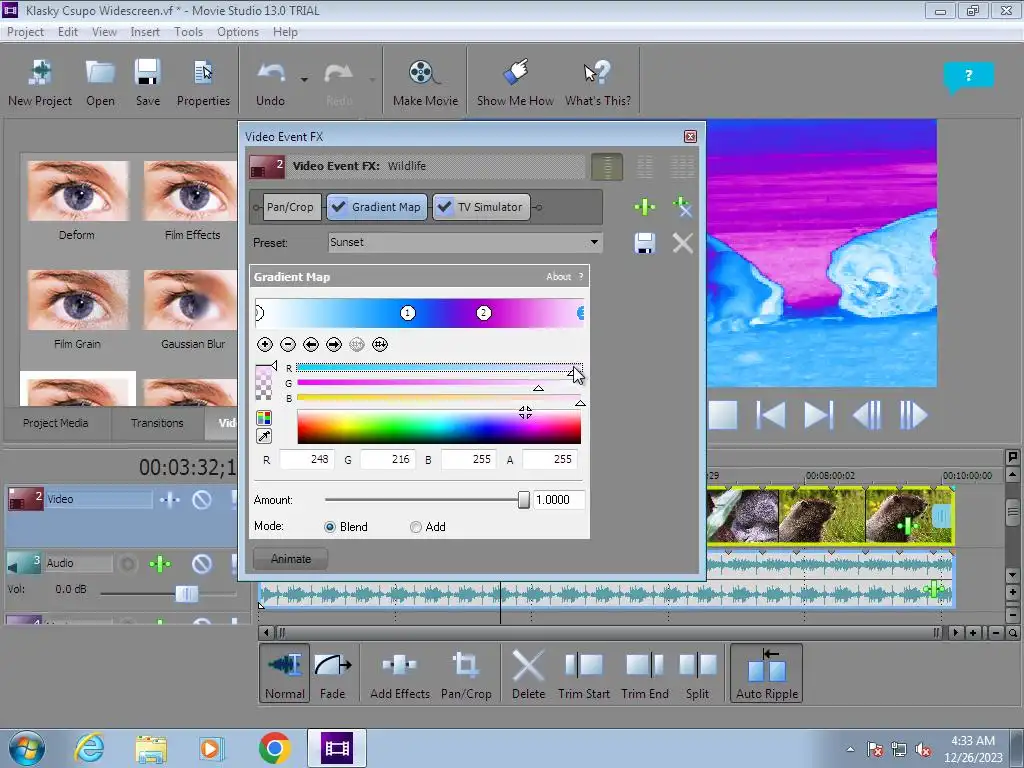Open Google Chrome from the taskbar
The height and width of the screenshot is (768, 1024).
point(274,748)
